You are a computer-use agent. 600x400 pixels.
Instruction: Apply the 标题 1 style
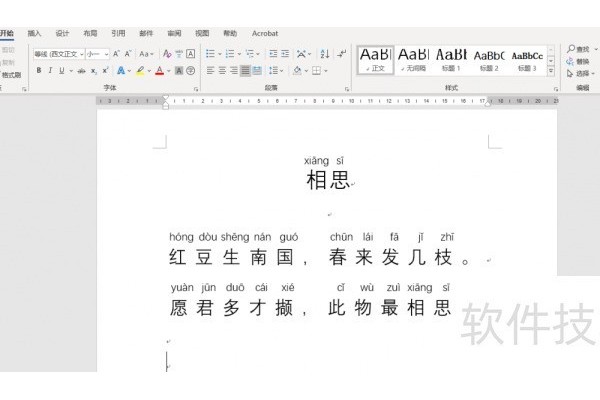click(451, 60)
